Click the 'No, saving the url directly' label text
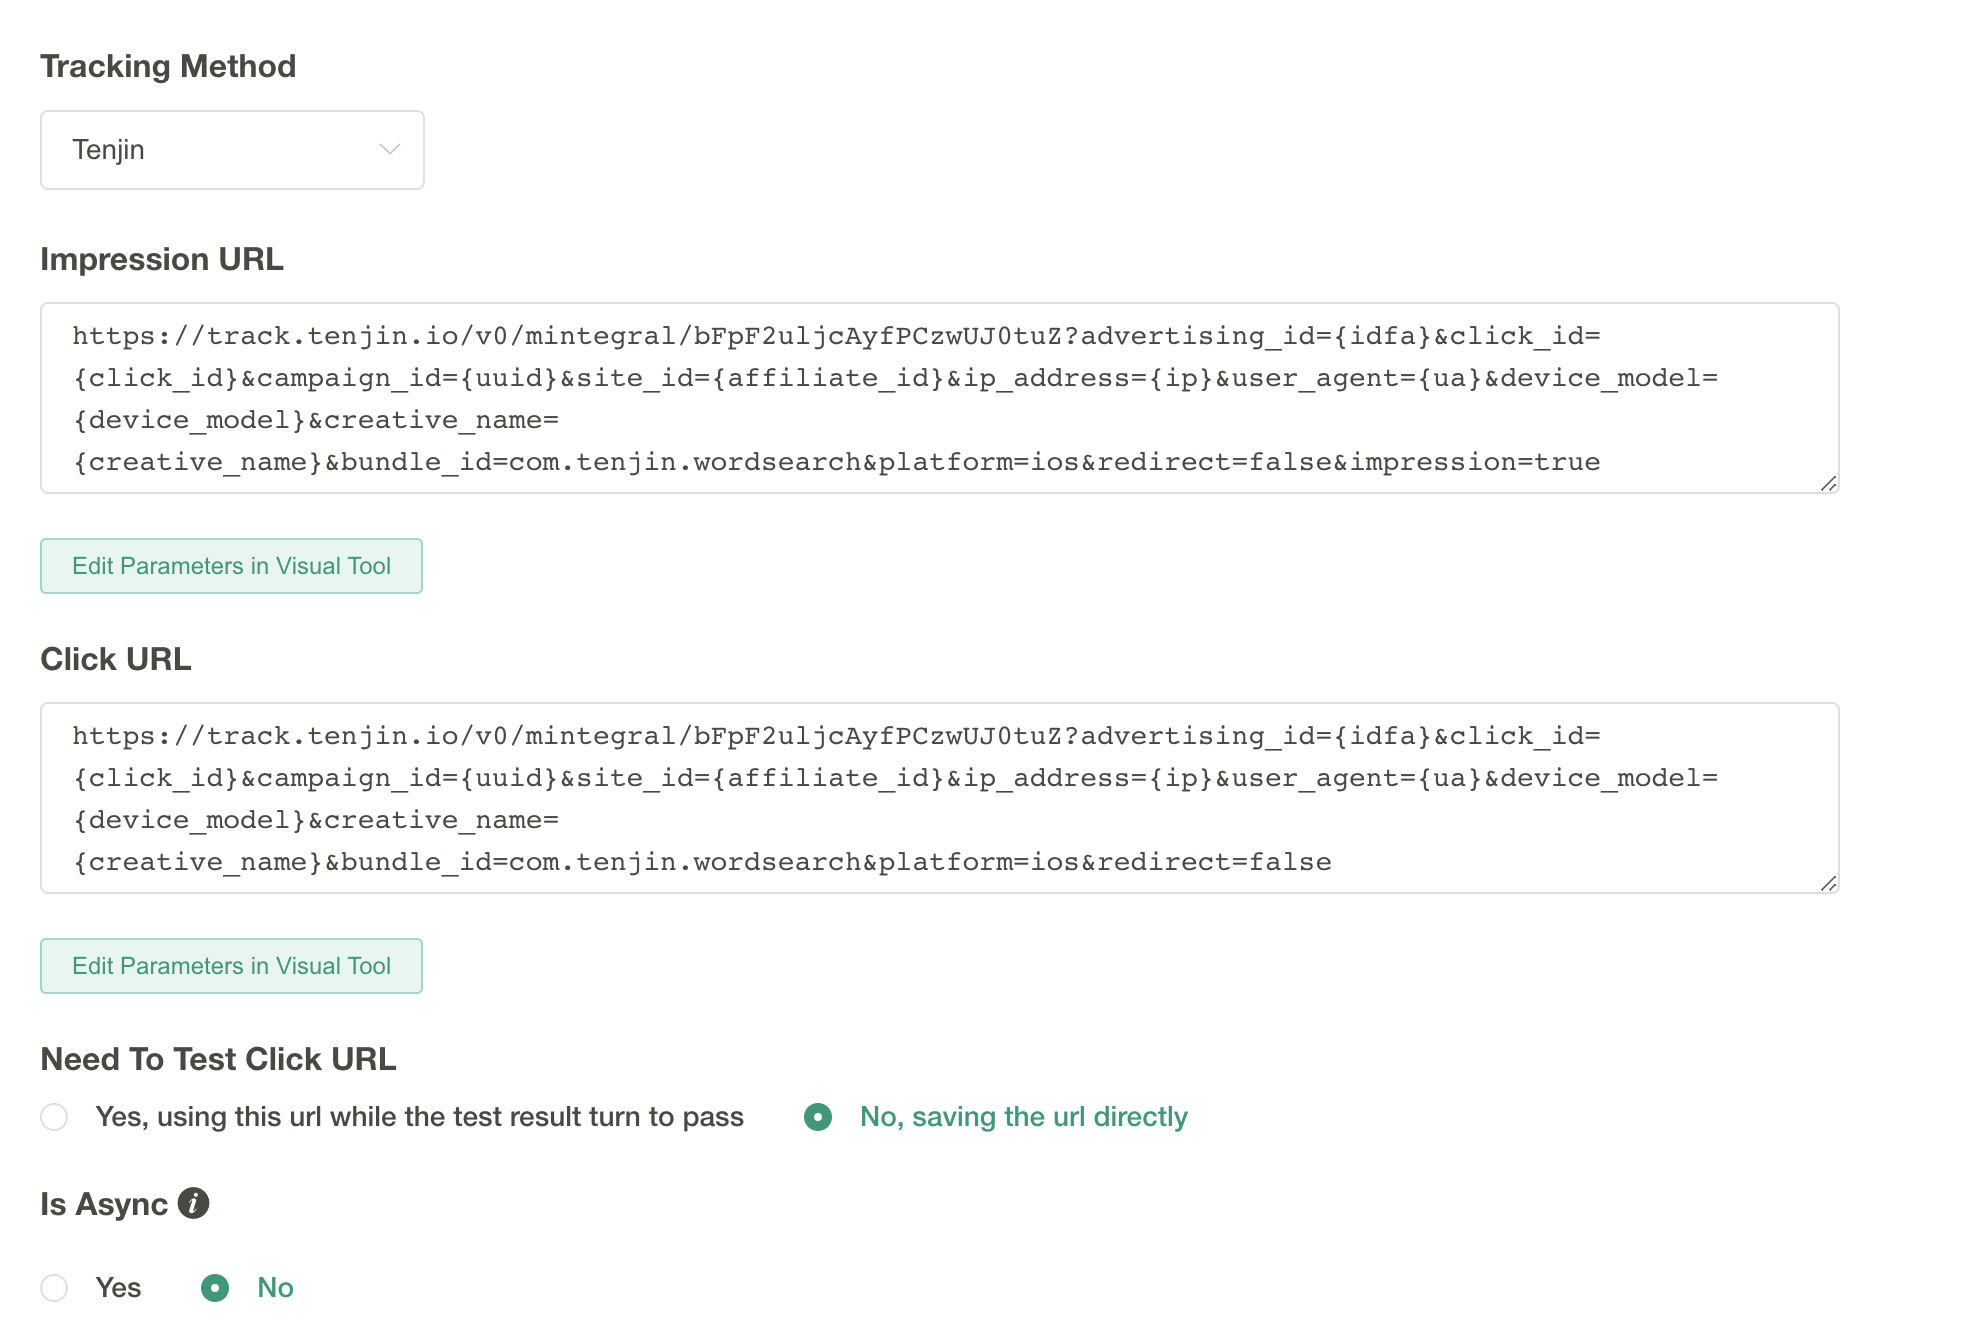Screen dimensions: 1964x1330 coord(1023,1117)
